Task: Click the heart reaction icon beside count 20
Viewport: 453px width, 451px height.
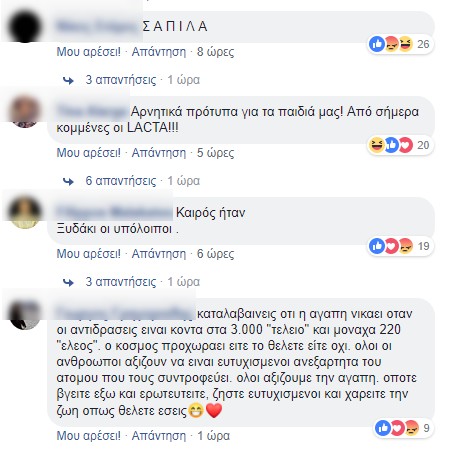Action: coord(406,145)
